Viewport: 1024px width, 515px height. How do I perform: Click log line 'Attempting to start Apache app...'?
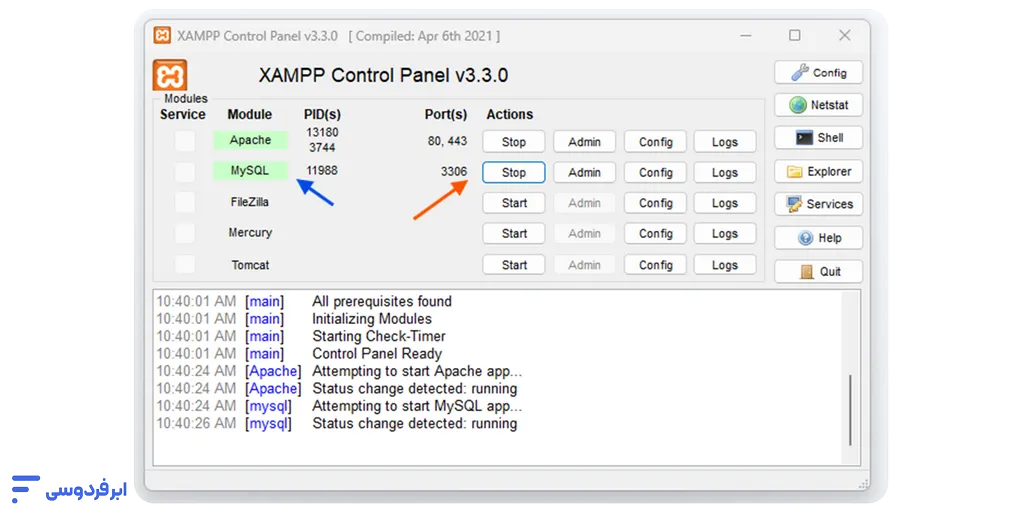[x=417, y=371]
